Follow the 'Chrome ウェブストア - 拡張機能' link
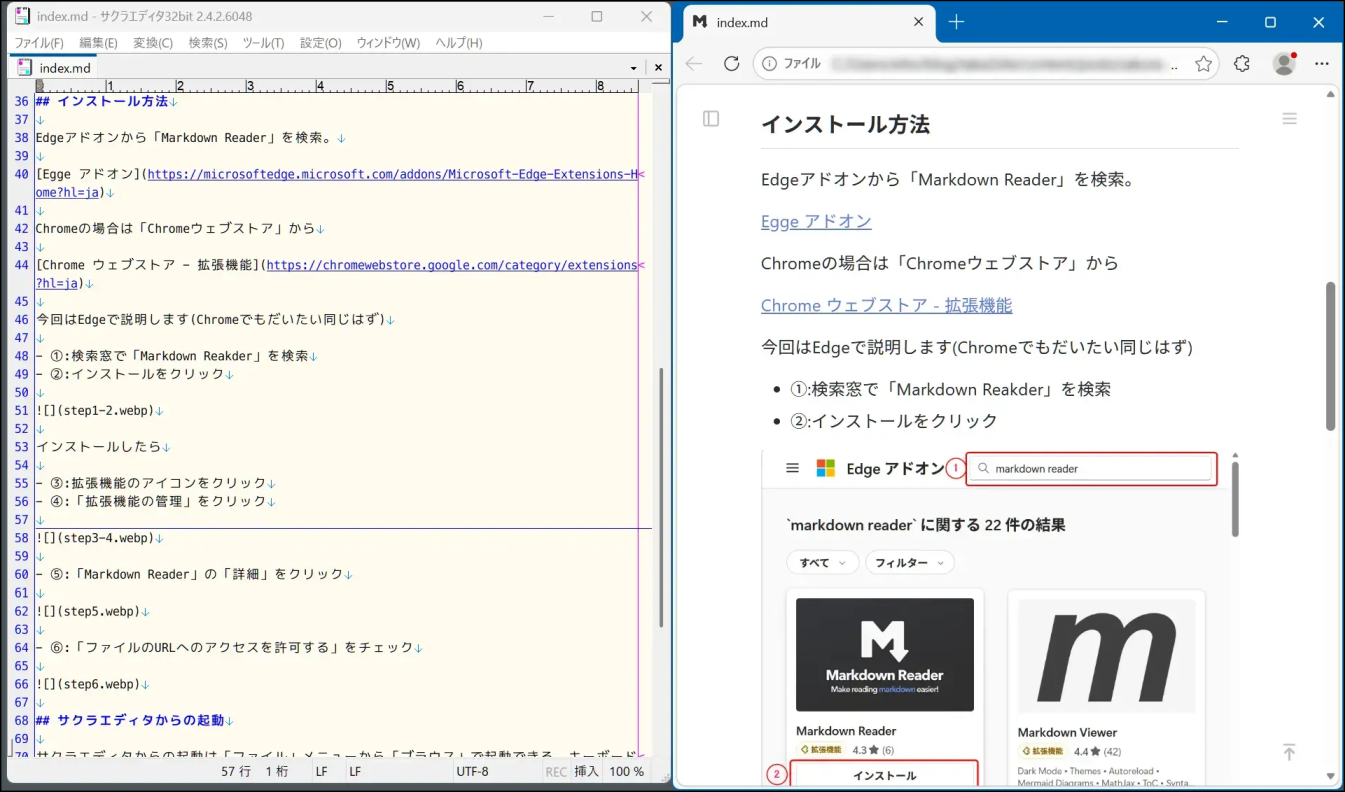This screenshot has width=1345, height=792. [x=886, y=306]
